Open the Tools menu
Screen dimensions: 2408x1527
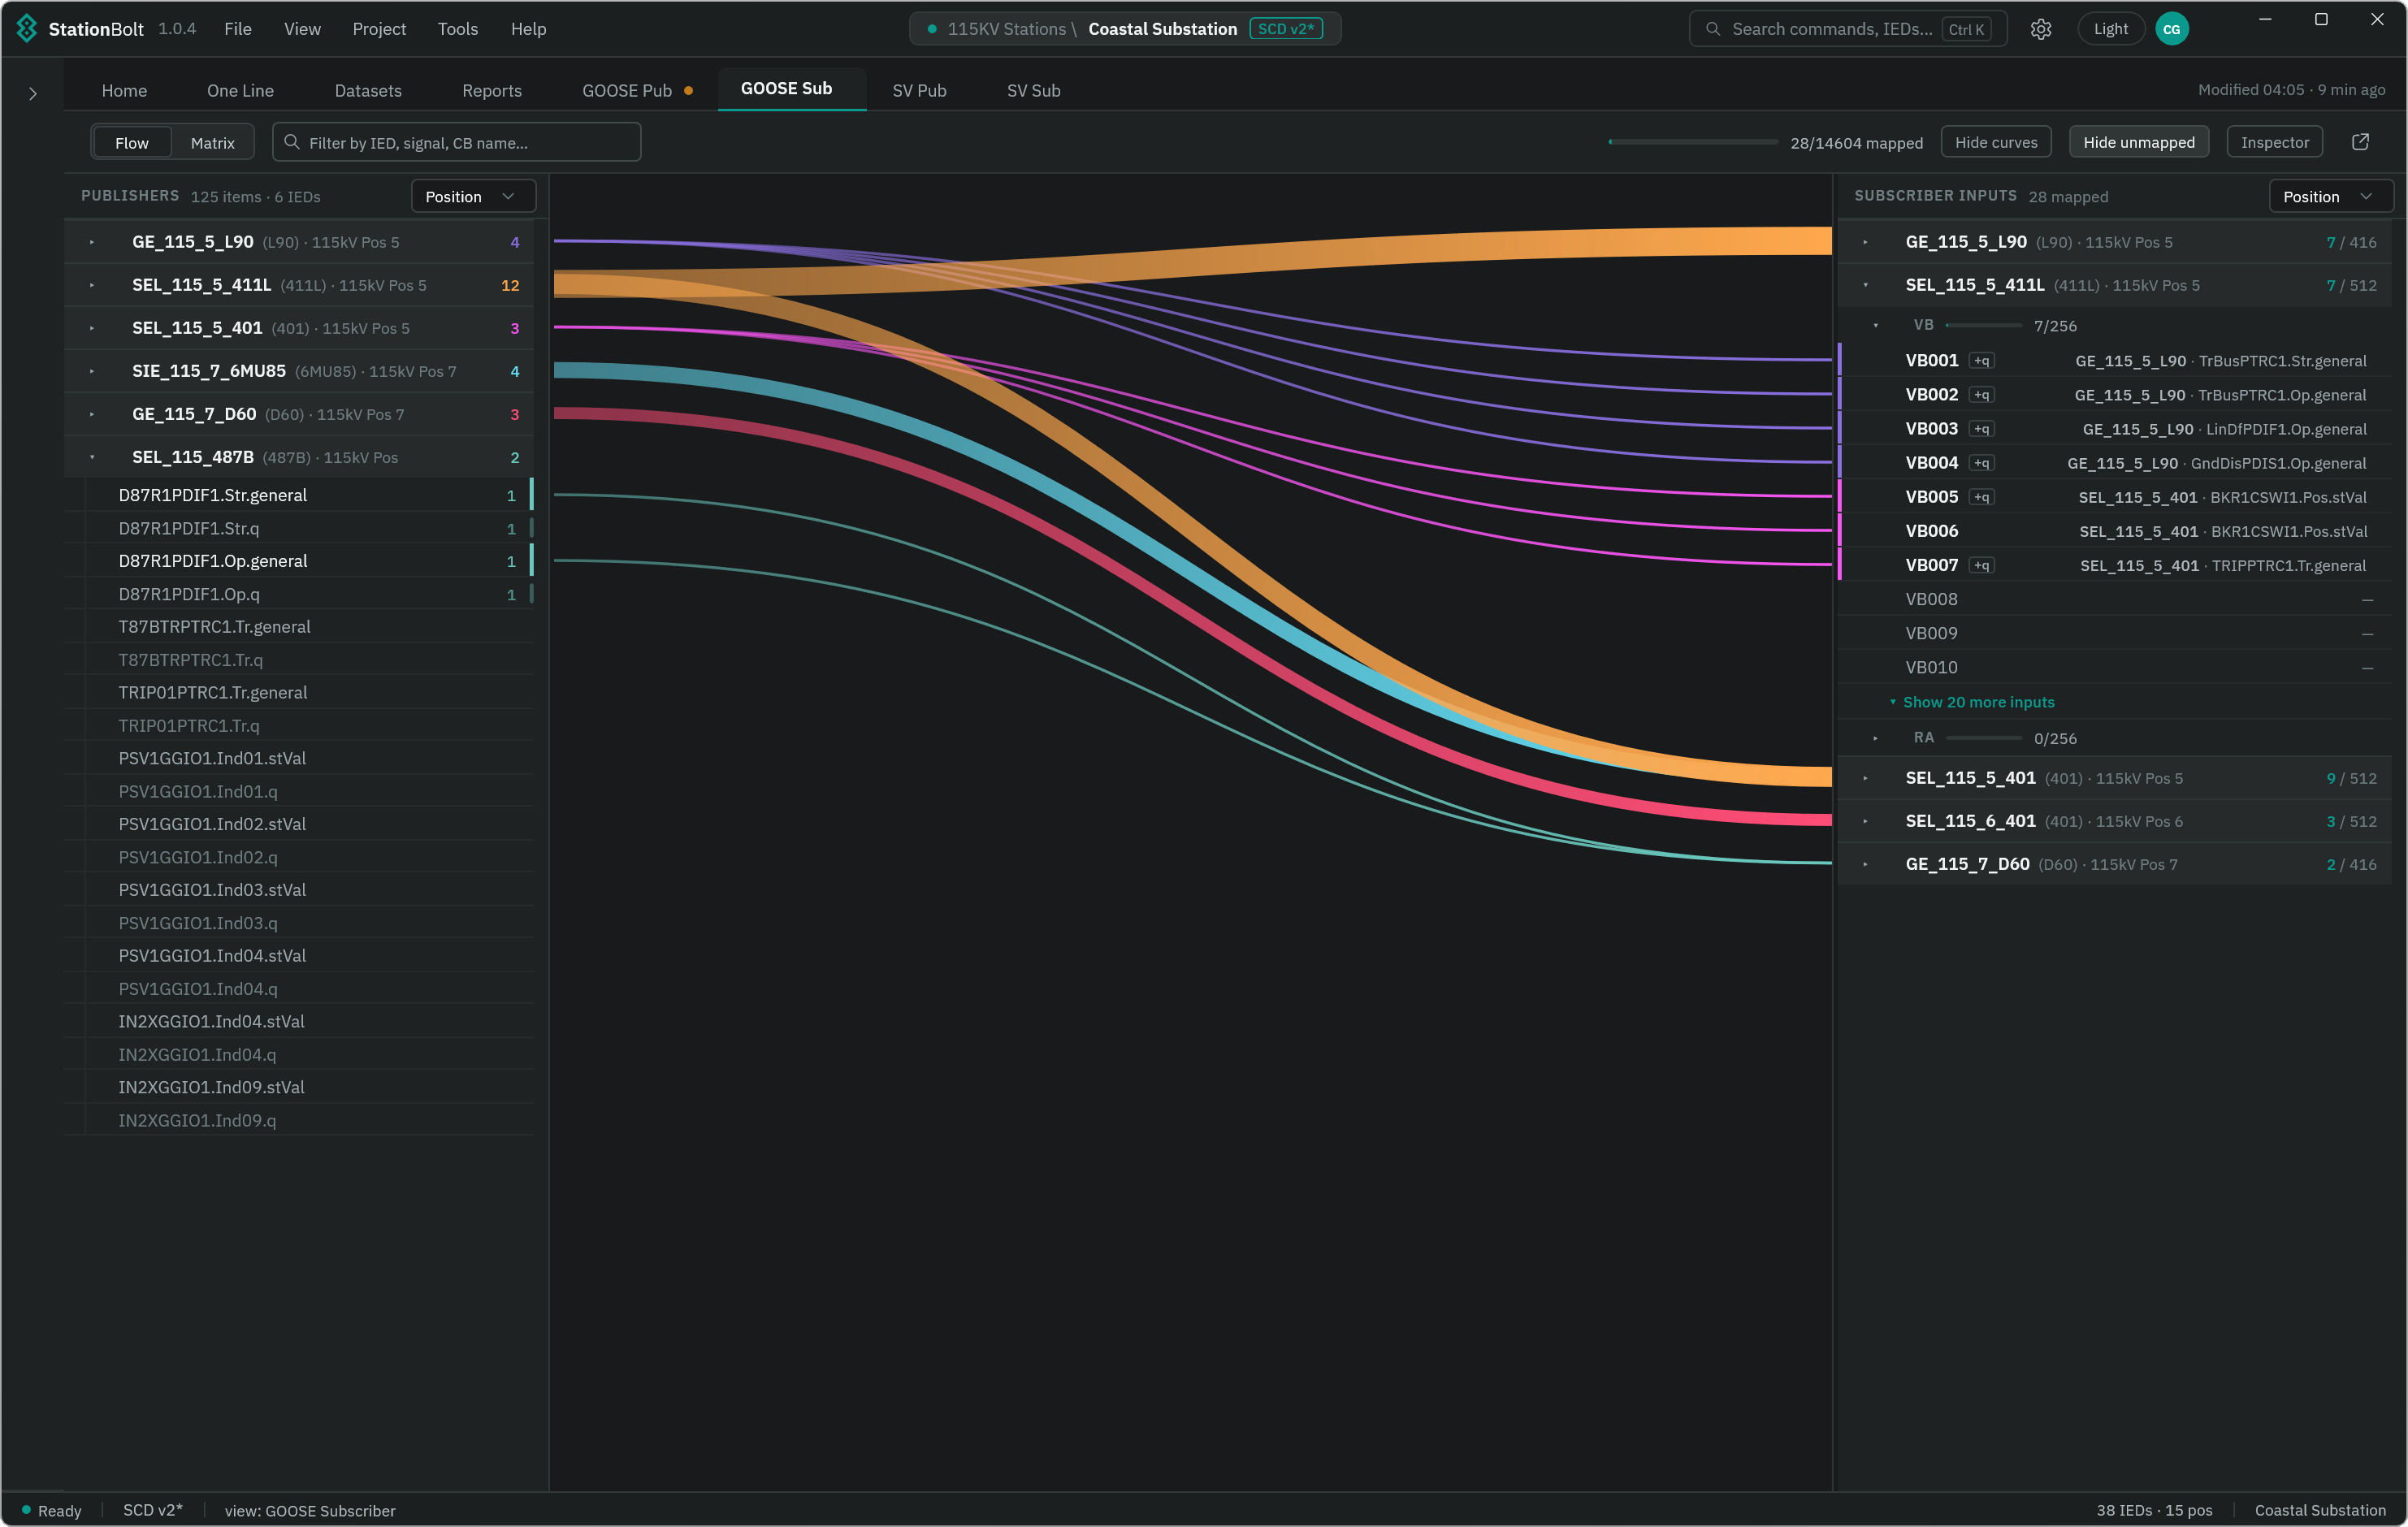pyautogui.click(x=457, y=29)
